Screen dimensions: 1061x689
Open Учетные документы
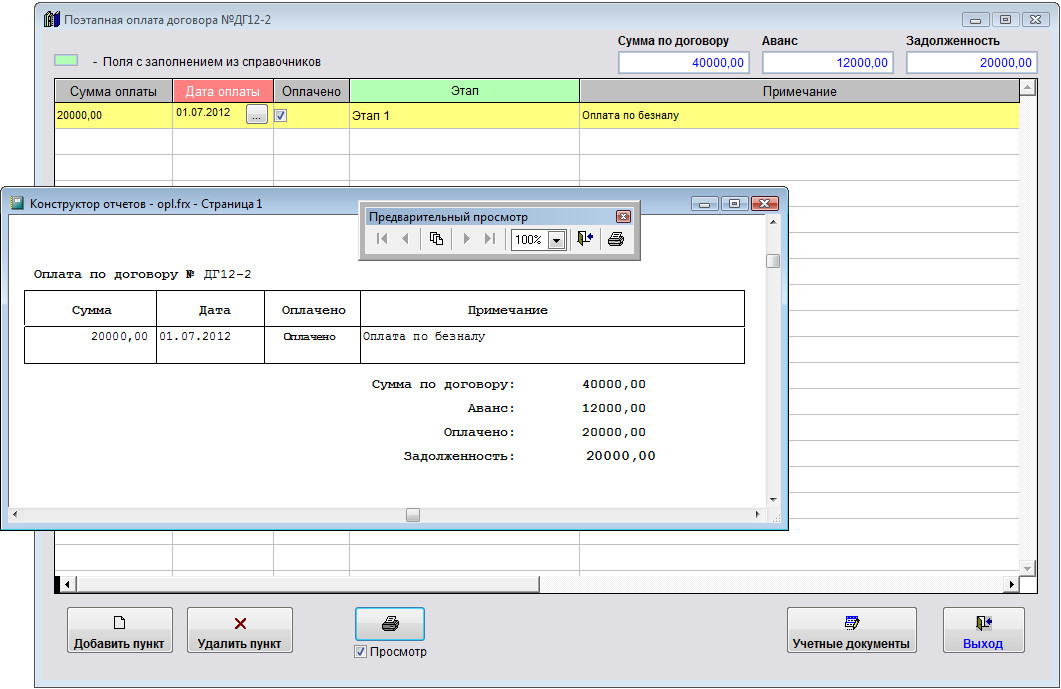(x=851, y=631)
